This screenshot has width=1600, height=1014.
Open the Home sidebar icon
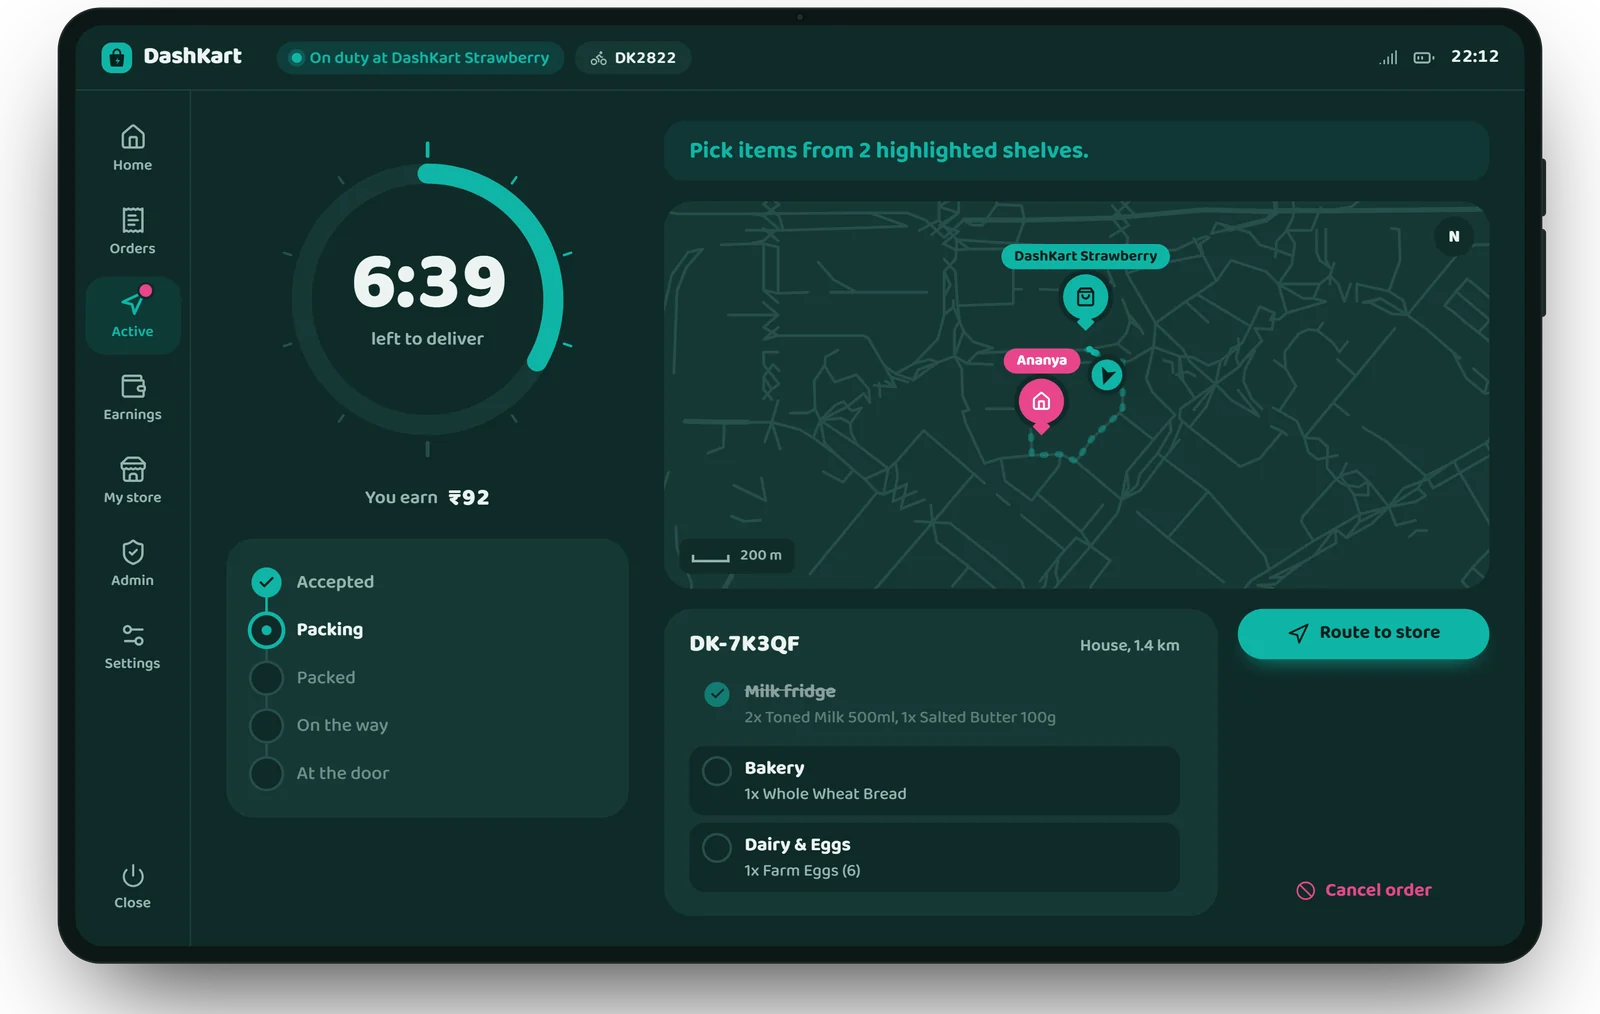pos(133,136)
